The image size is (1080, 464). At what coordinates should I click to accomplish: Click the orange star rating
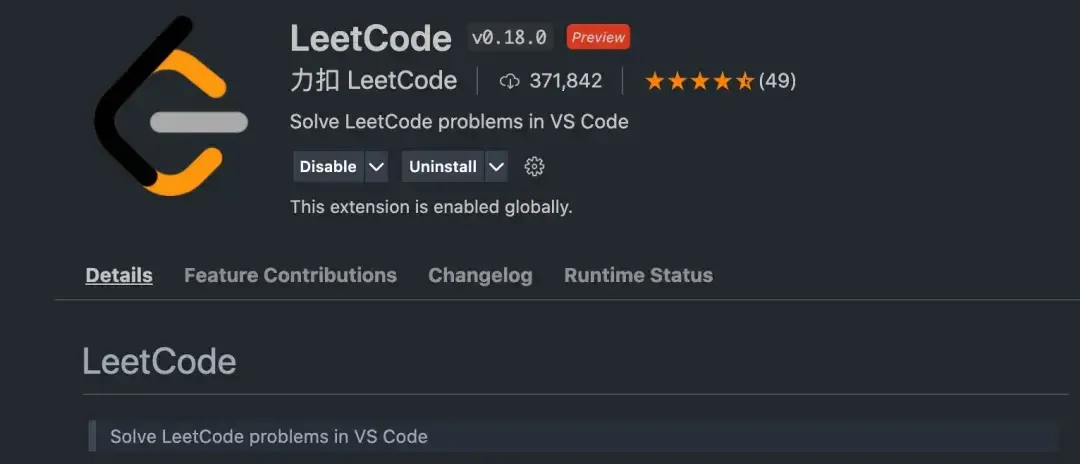click(699, 81)
